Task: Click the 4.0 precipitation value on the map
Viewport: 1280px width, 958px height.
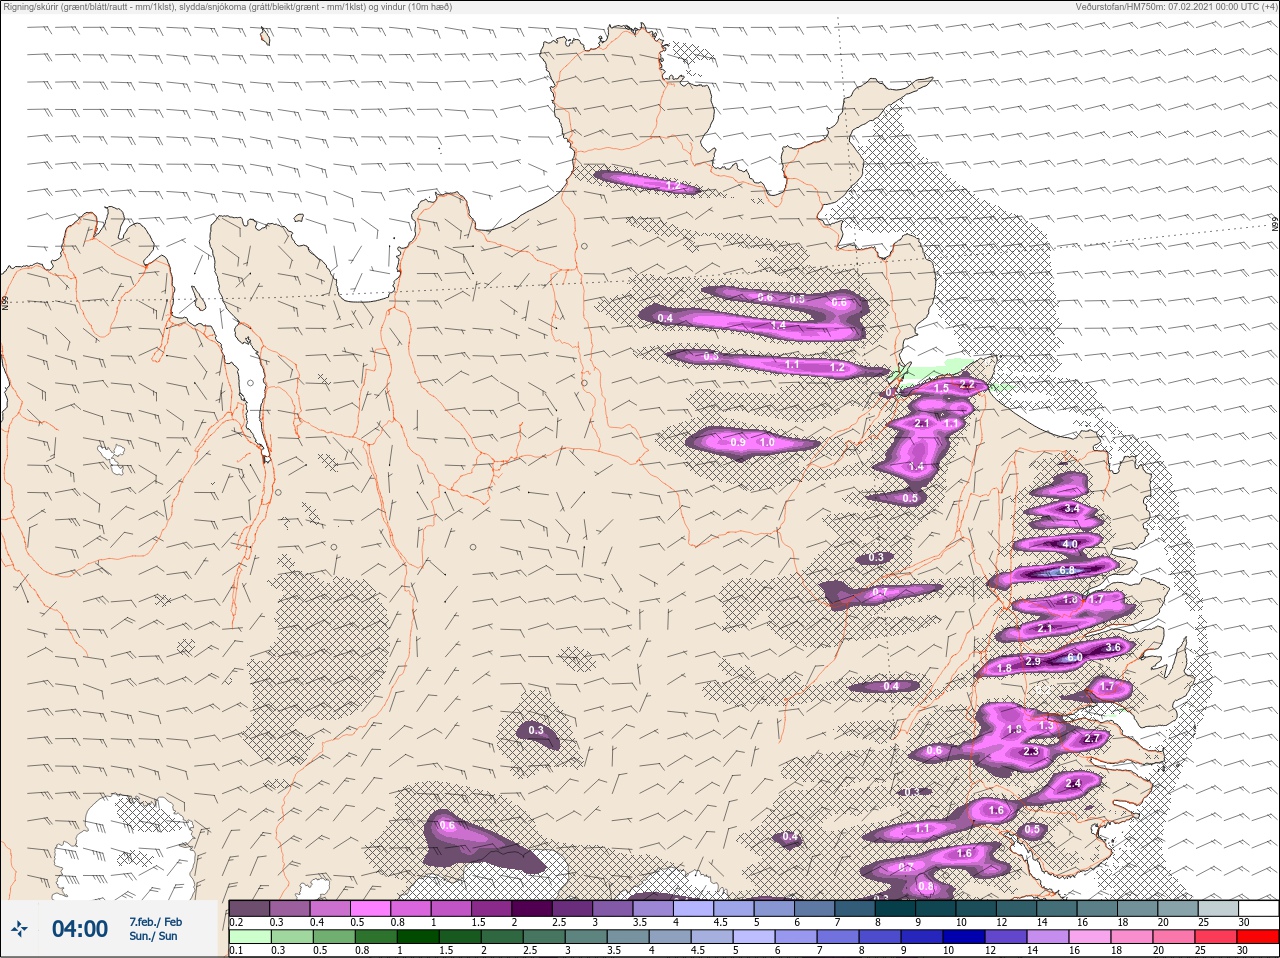Action: [x=1070, y=544]
